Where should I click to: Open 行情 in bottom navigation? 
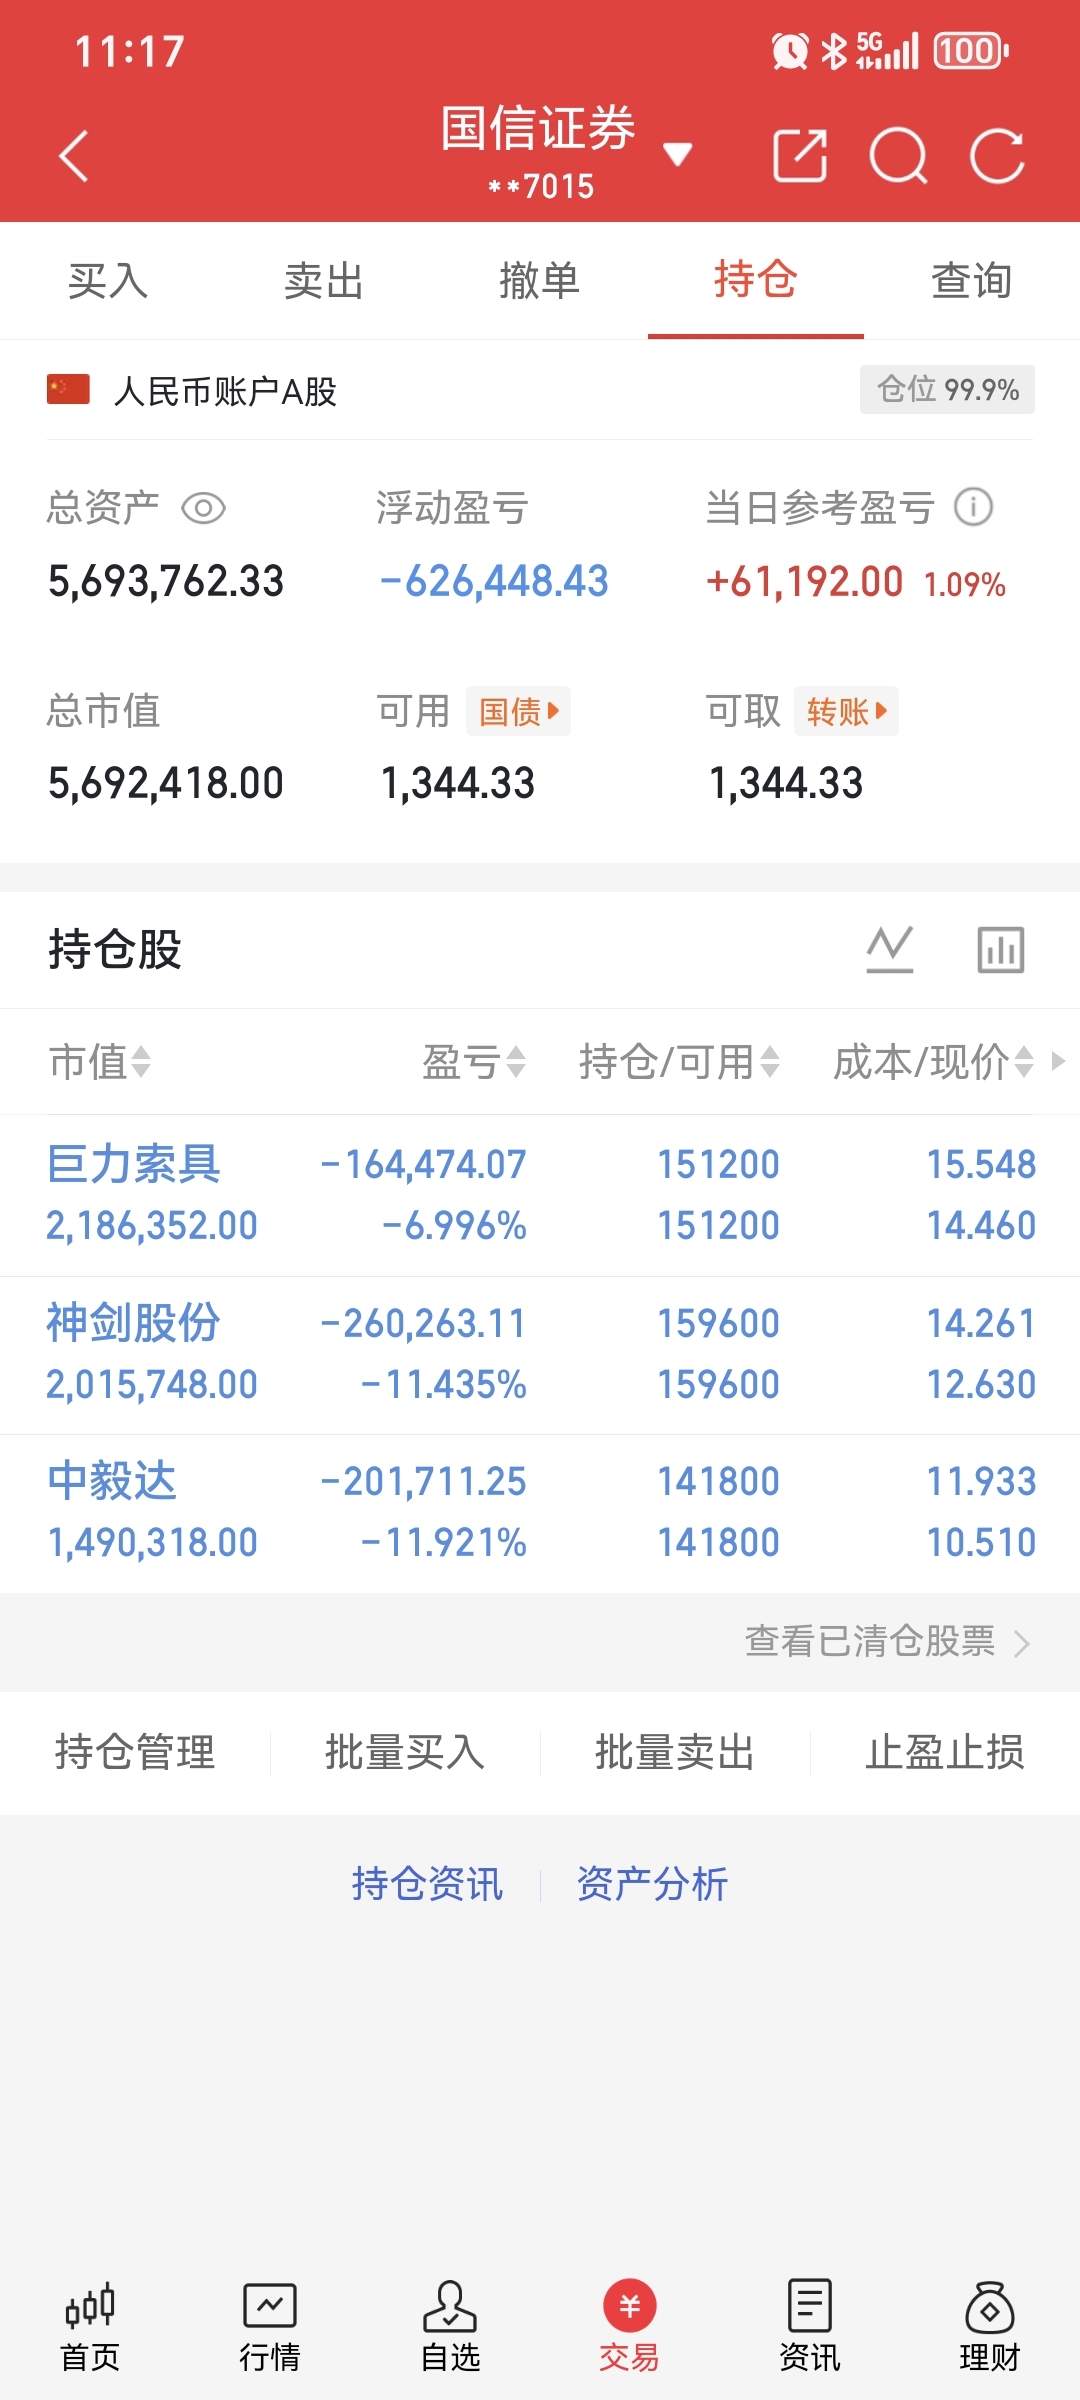tap(270, 2327)
